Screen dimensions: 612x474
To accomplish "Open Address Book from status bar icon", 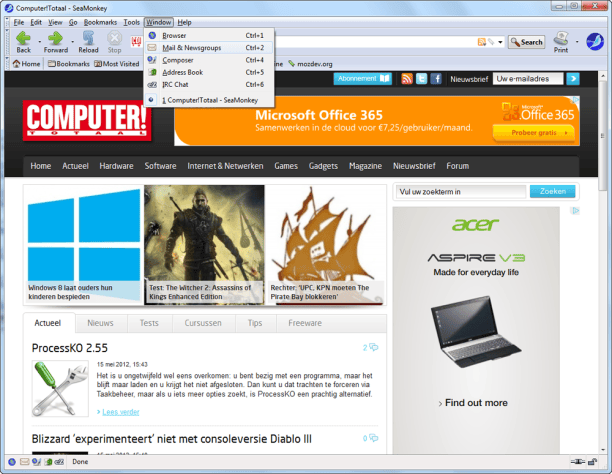I will [x=48, y=462].
